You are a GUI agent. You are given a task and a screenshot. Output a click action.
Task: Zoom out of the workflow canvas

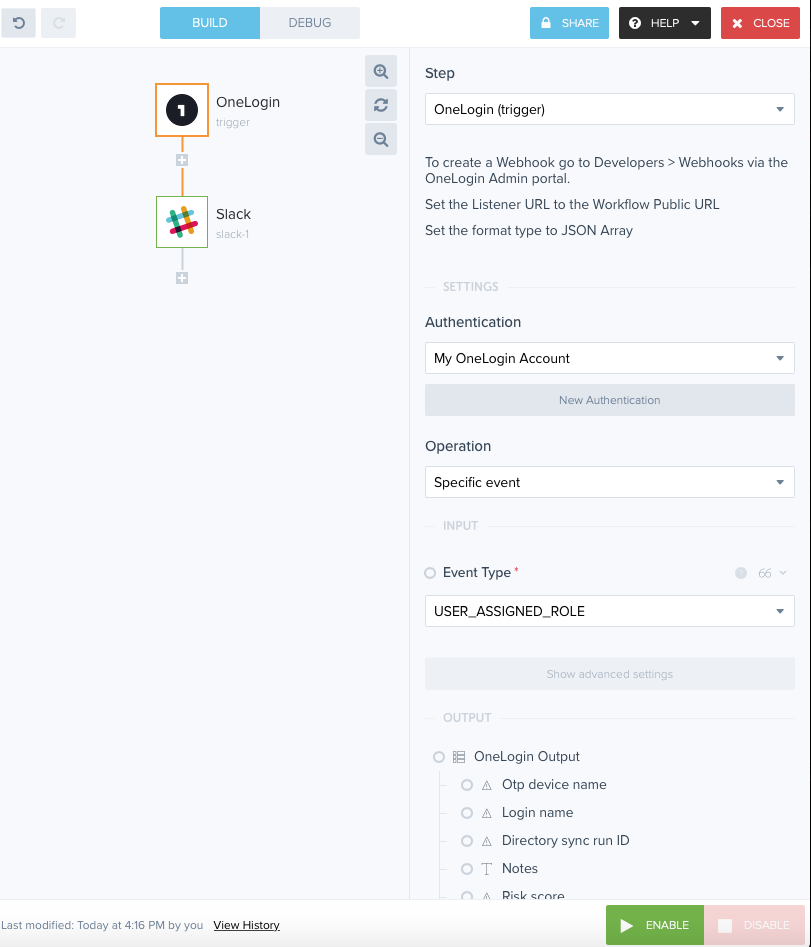(x=381, y=140)
